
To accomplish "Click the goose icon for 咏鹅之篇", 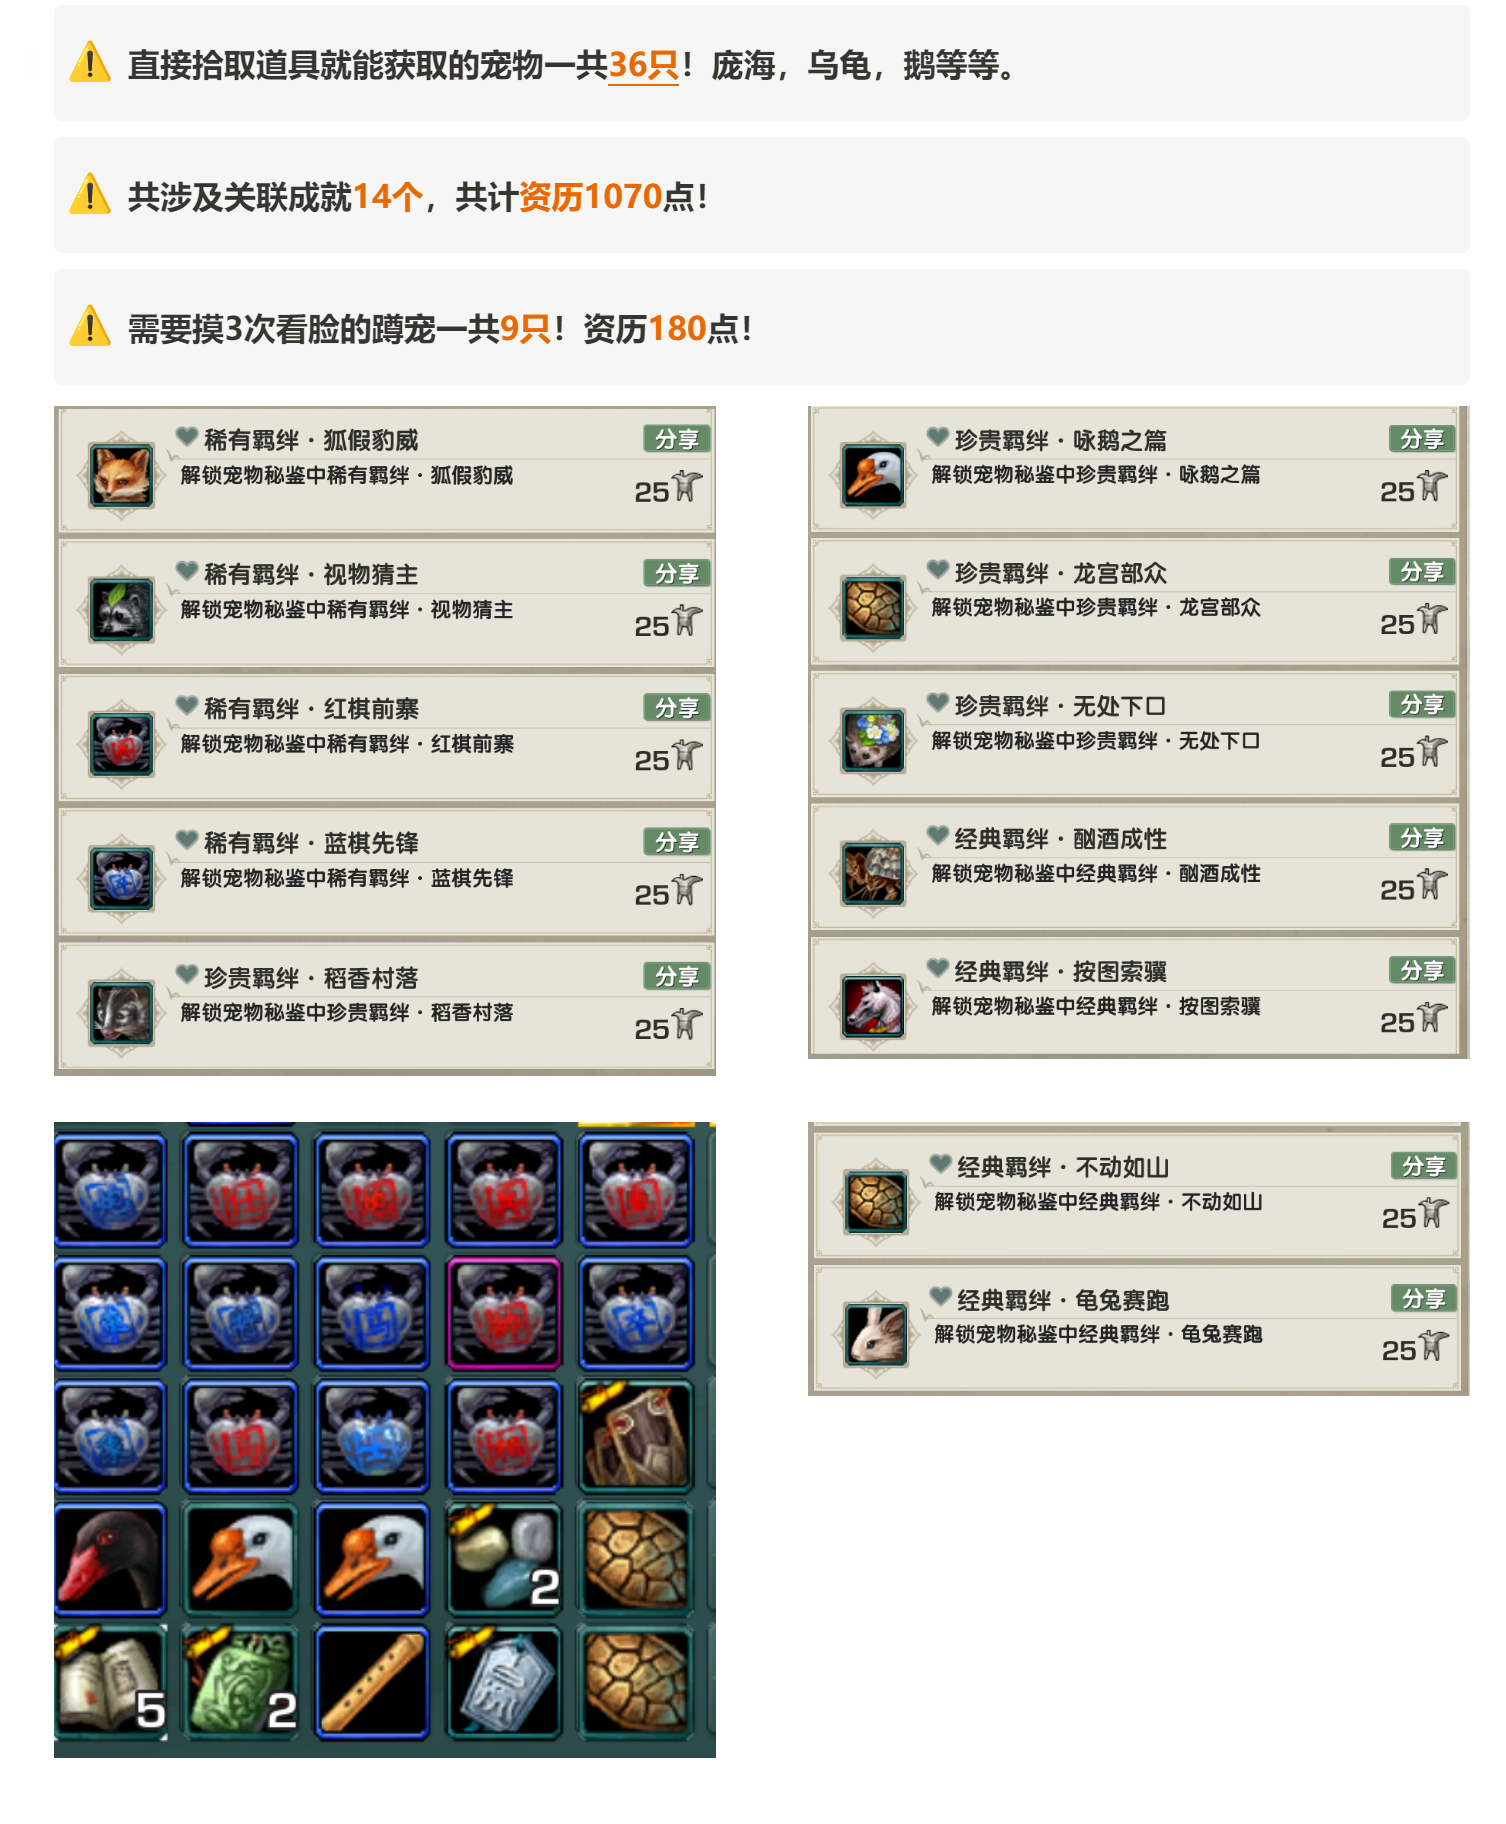I will (872, 474).
